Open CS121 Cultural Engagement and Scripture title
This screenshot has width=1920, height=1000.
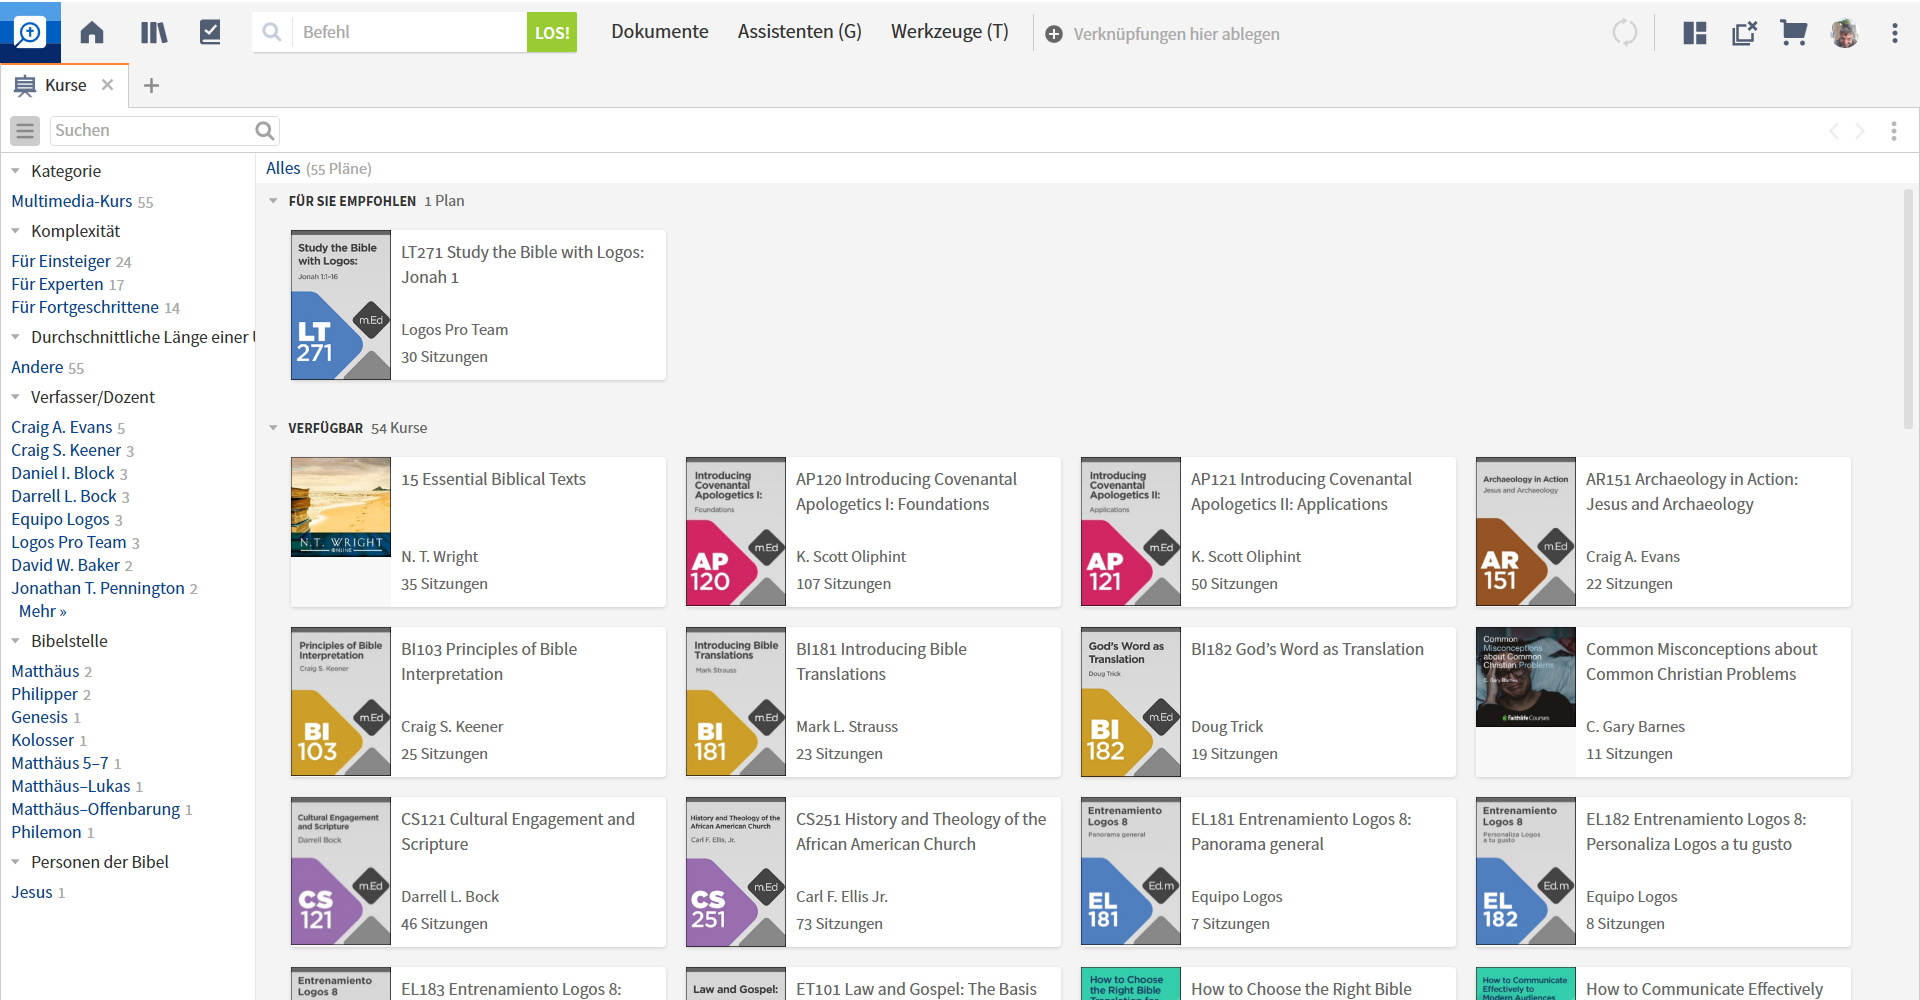point(518,832)
